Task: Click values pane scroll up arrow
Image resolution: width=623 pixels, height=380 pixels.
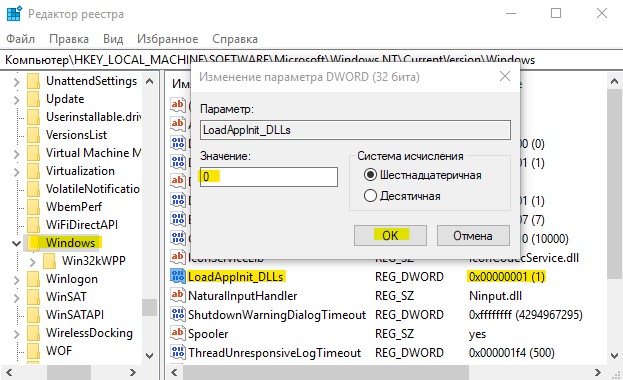Action: click(614, 81)
